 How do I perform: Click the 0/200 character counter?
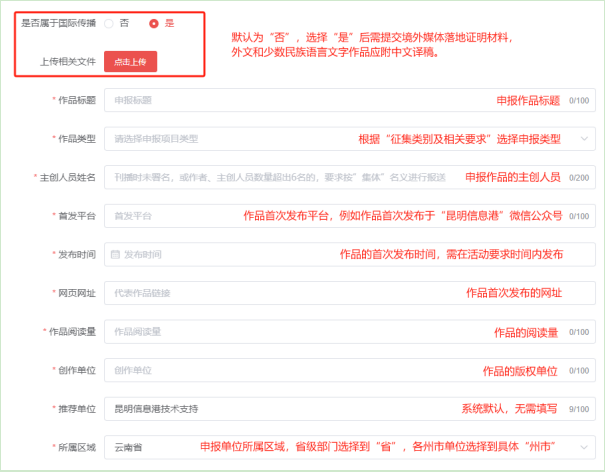(x=578, y=178)
